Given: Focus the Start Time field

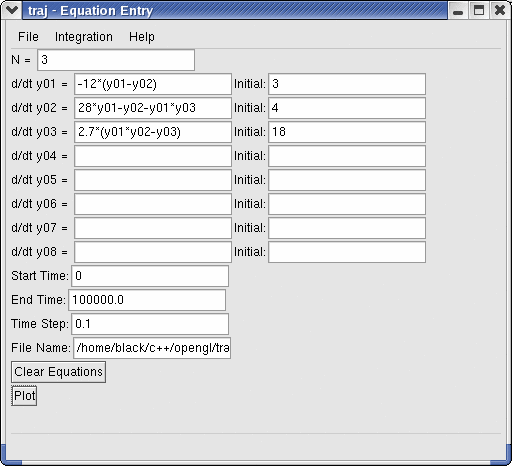Looking at the screenshot, I should point(150,276).
